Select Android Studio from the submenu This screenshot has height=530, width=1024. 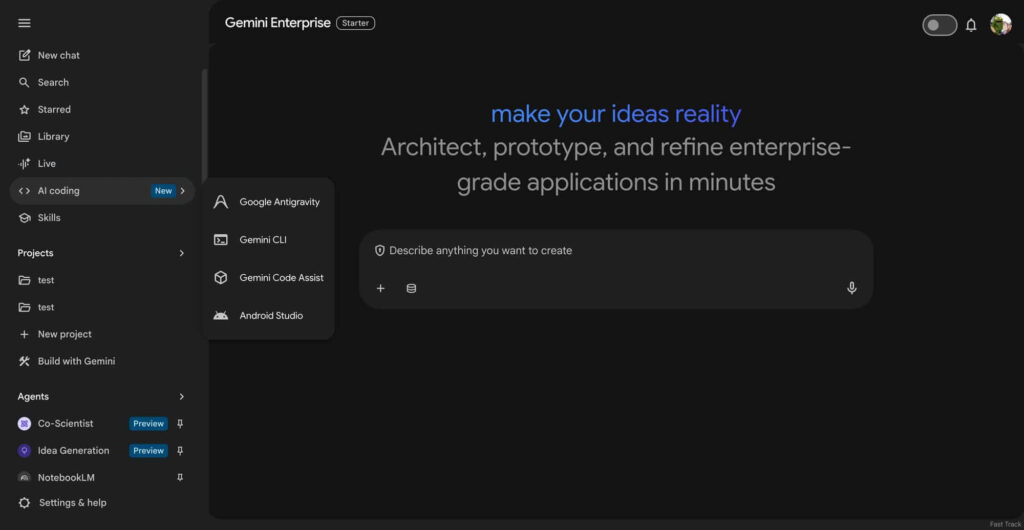[268, 315]
